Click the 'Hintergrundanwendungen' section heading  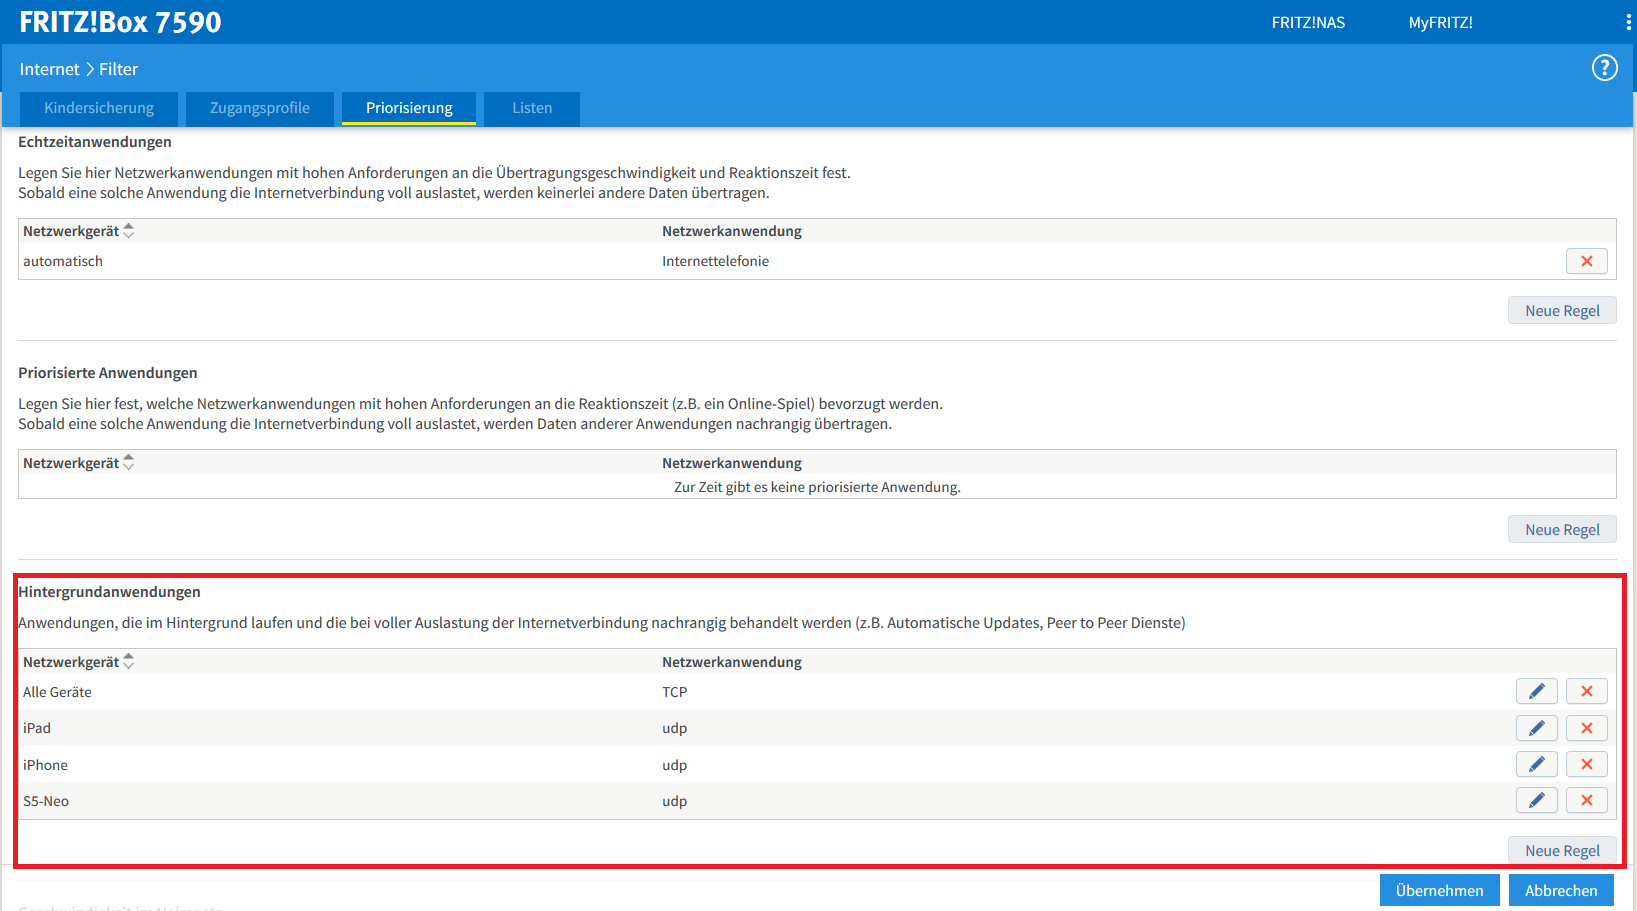click(109, 592)
